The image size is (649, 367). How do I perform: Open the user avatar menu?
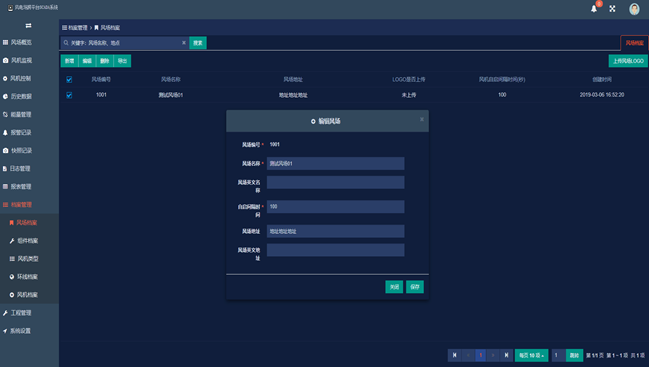(634, 9)
